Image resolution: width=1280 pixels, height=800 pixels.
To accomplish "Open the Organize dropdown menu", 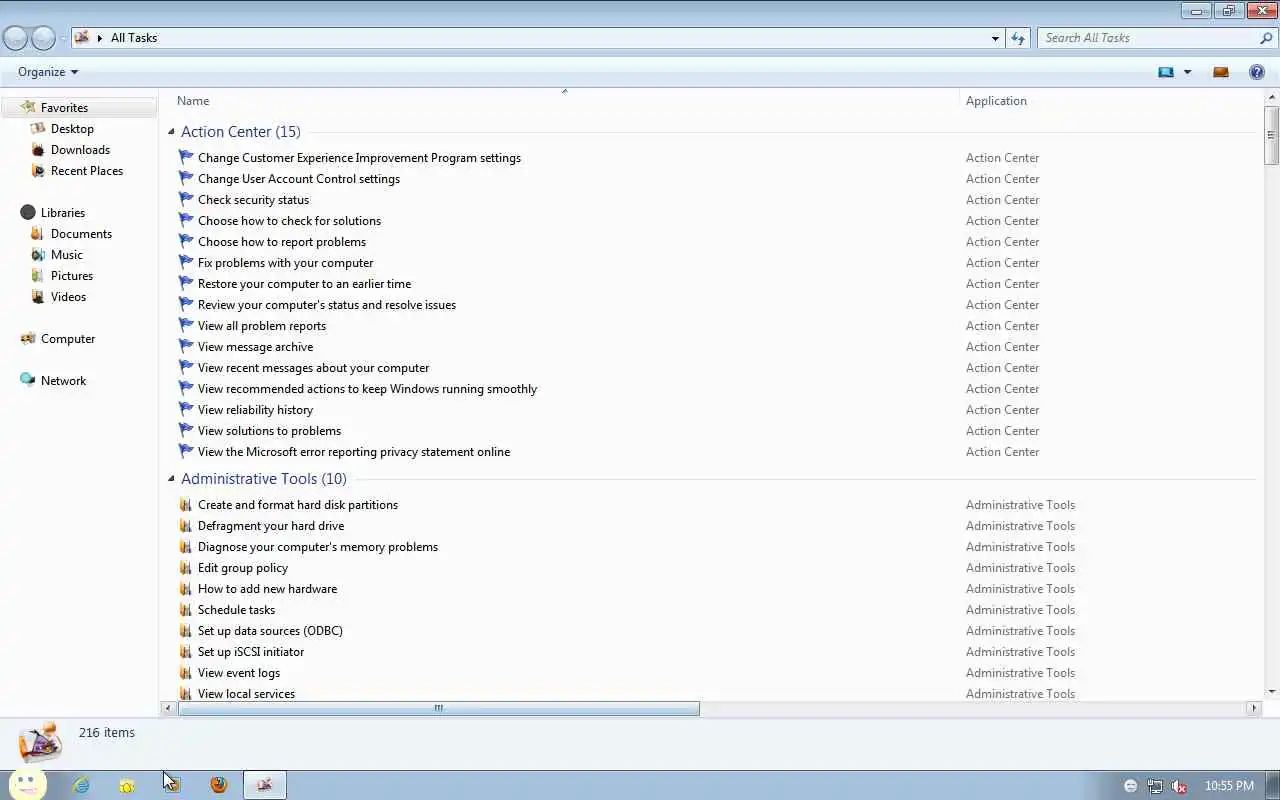I will pyautogui.click(x=48, y=72).
